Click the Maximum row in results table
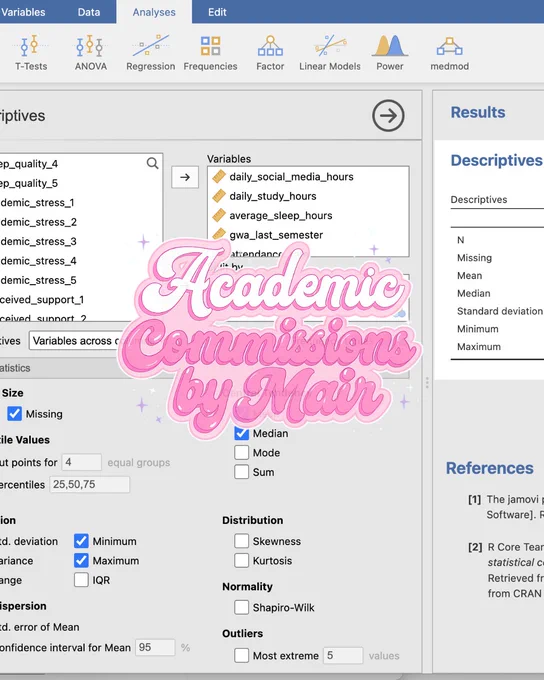This screenshot has height=680, width=544. click(x=479, y=347)
